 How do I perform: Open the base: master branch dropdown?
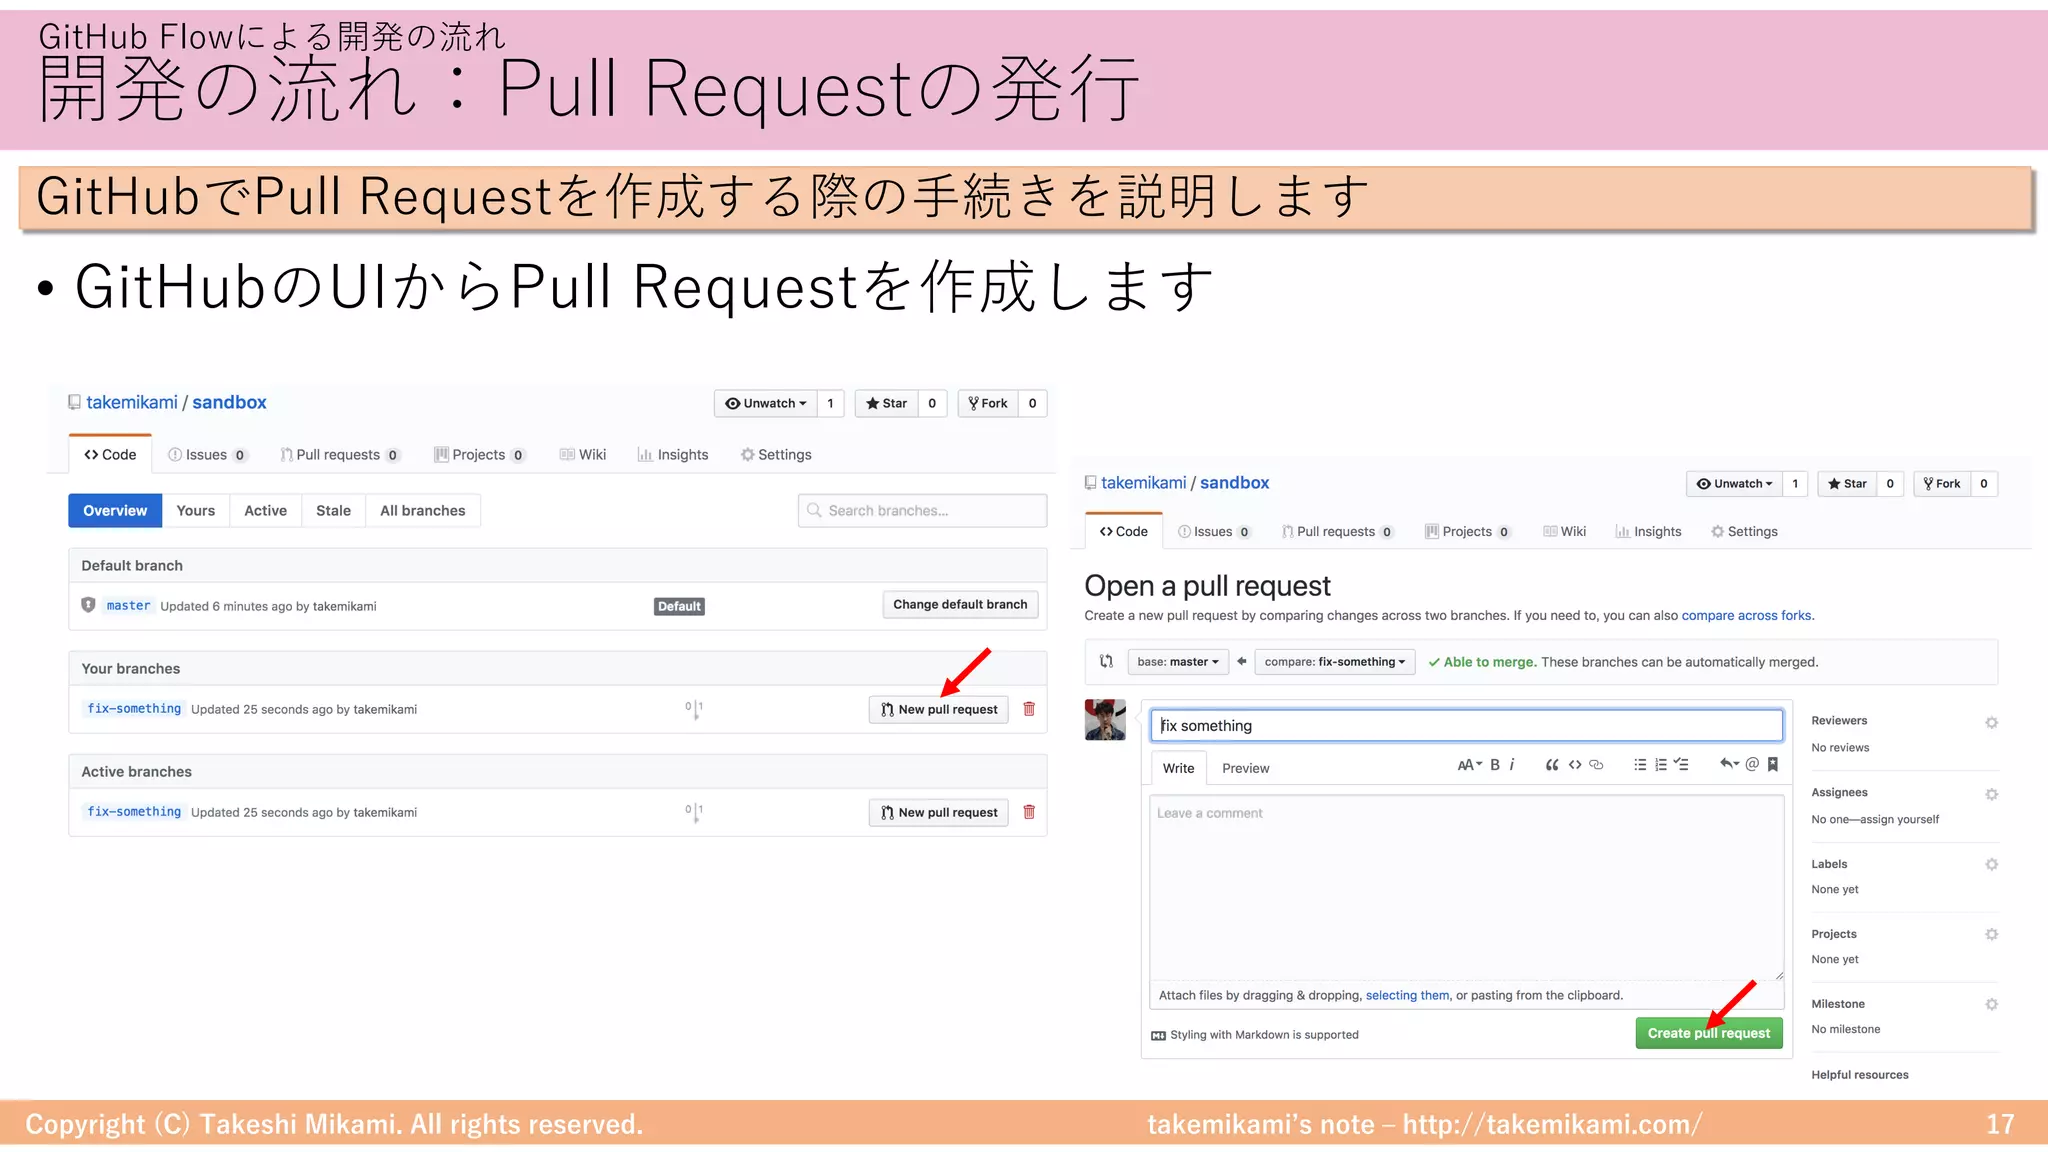pos(1178,662)
